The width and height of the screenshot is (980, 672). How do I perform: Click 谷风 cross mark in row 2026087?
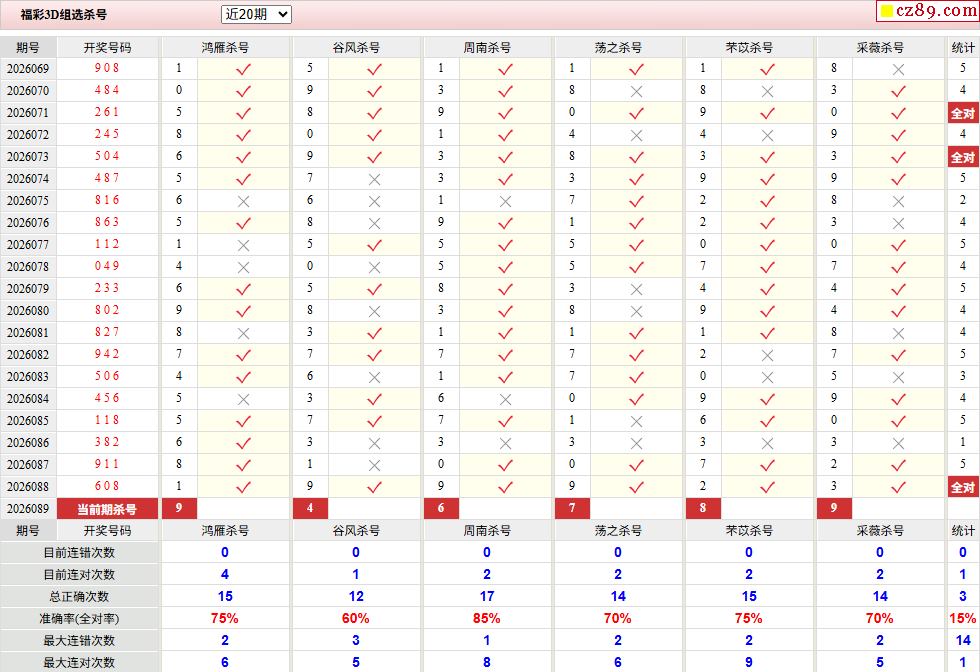pos(374,466)
